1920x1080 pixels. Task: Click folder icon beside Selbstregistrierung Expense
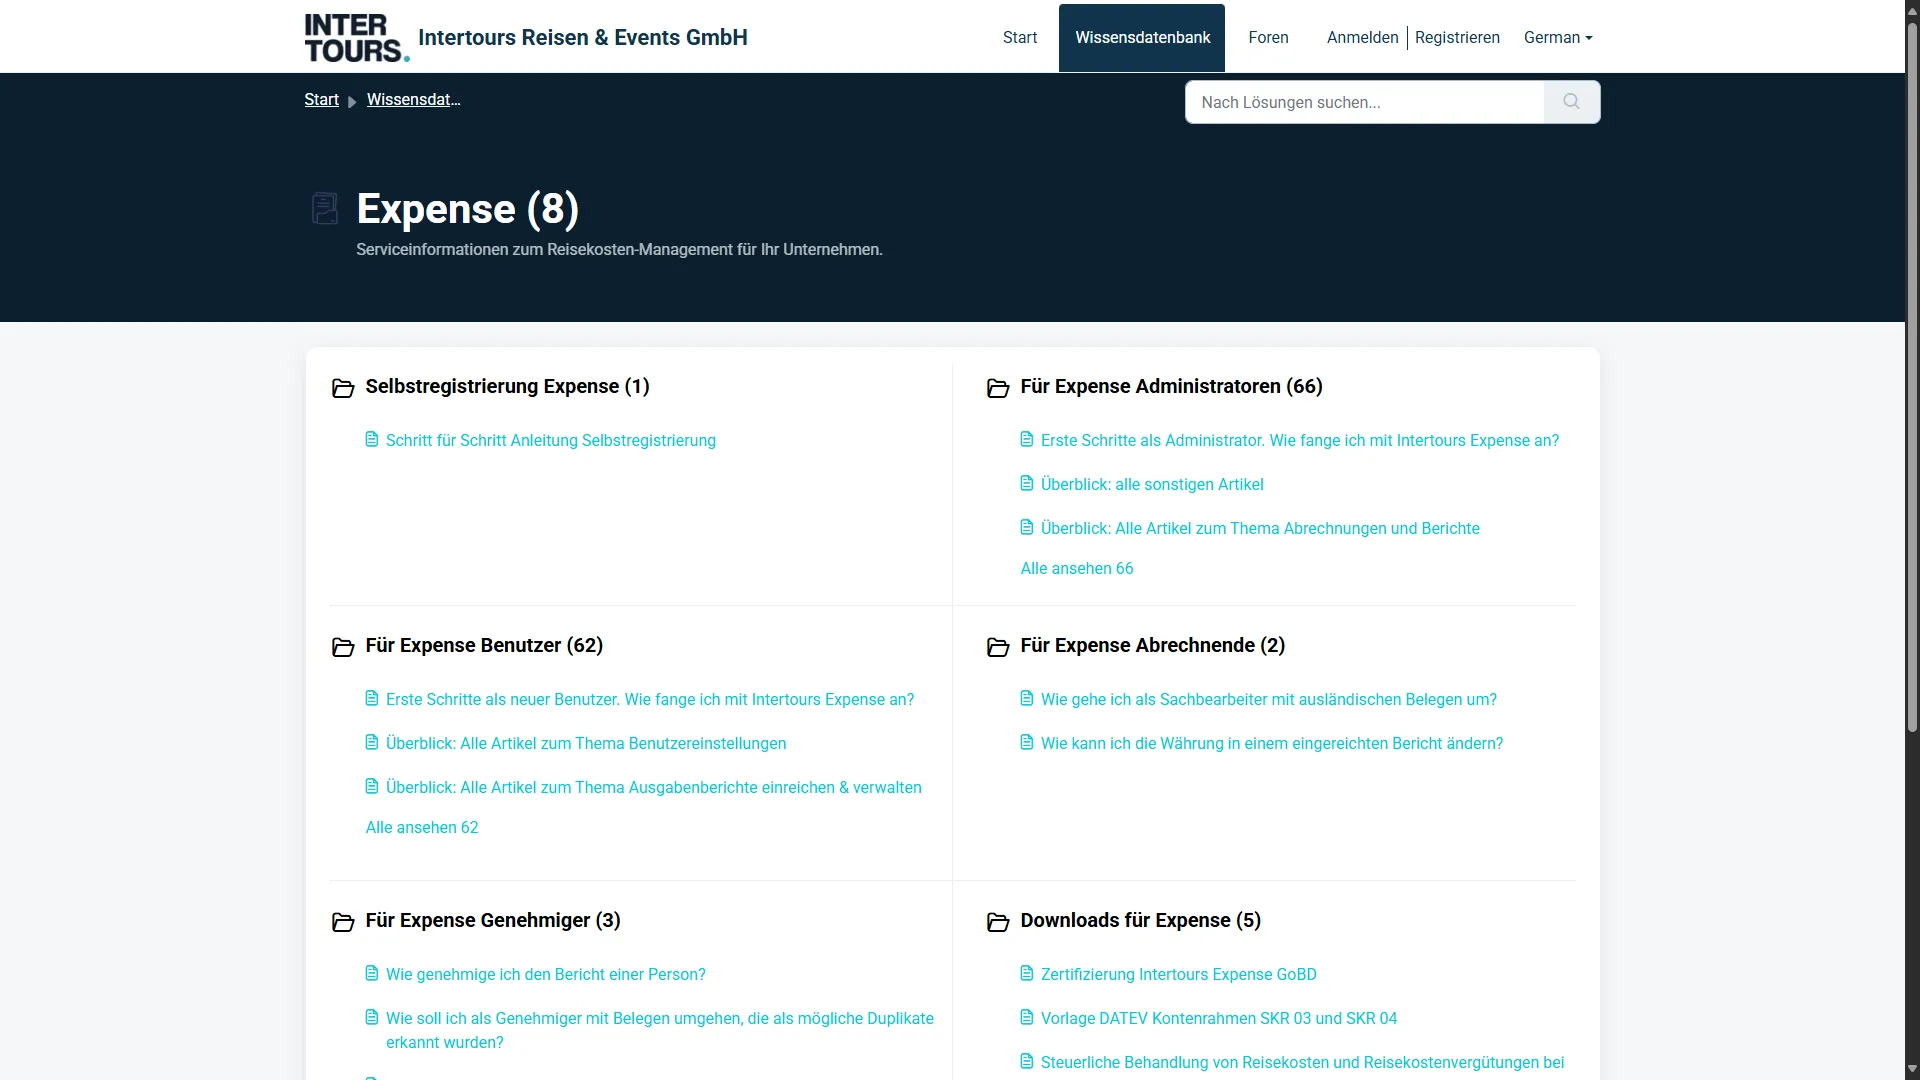pos(343,388)
